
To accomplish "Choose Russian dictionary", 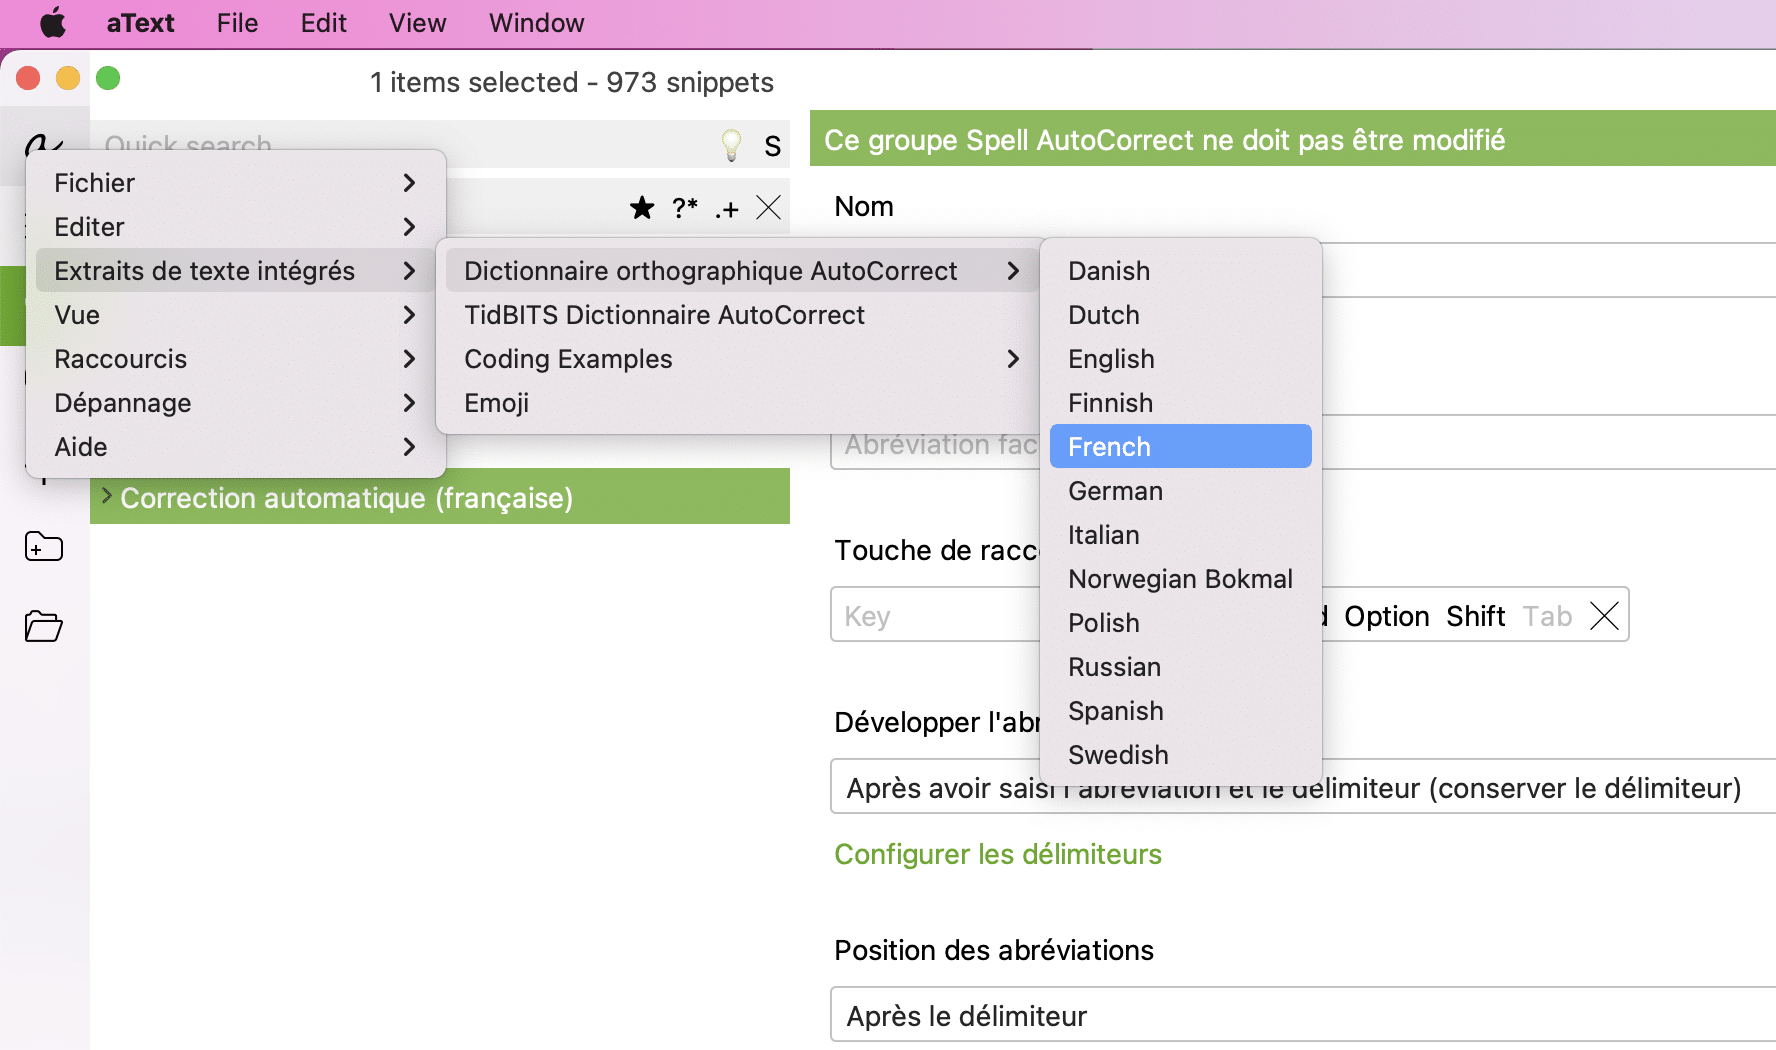I will click(x=1181, y=667).
